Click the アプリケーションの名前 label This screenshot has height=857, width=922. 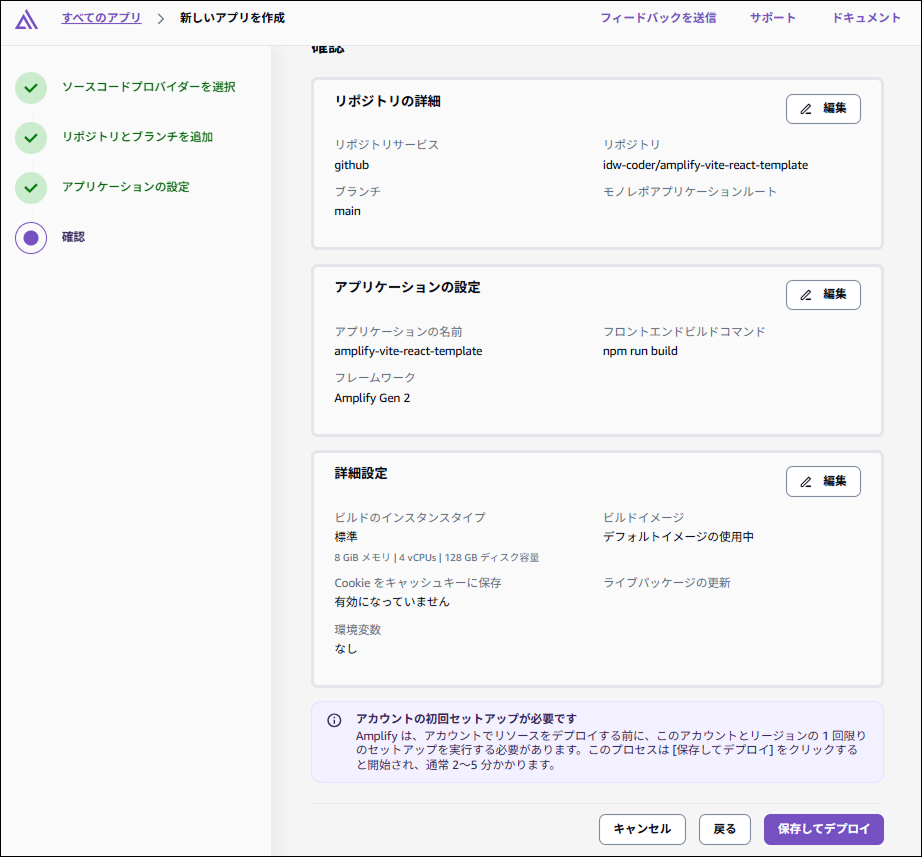tap(398, 332)
